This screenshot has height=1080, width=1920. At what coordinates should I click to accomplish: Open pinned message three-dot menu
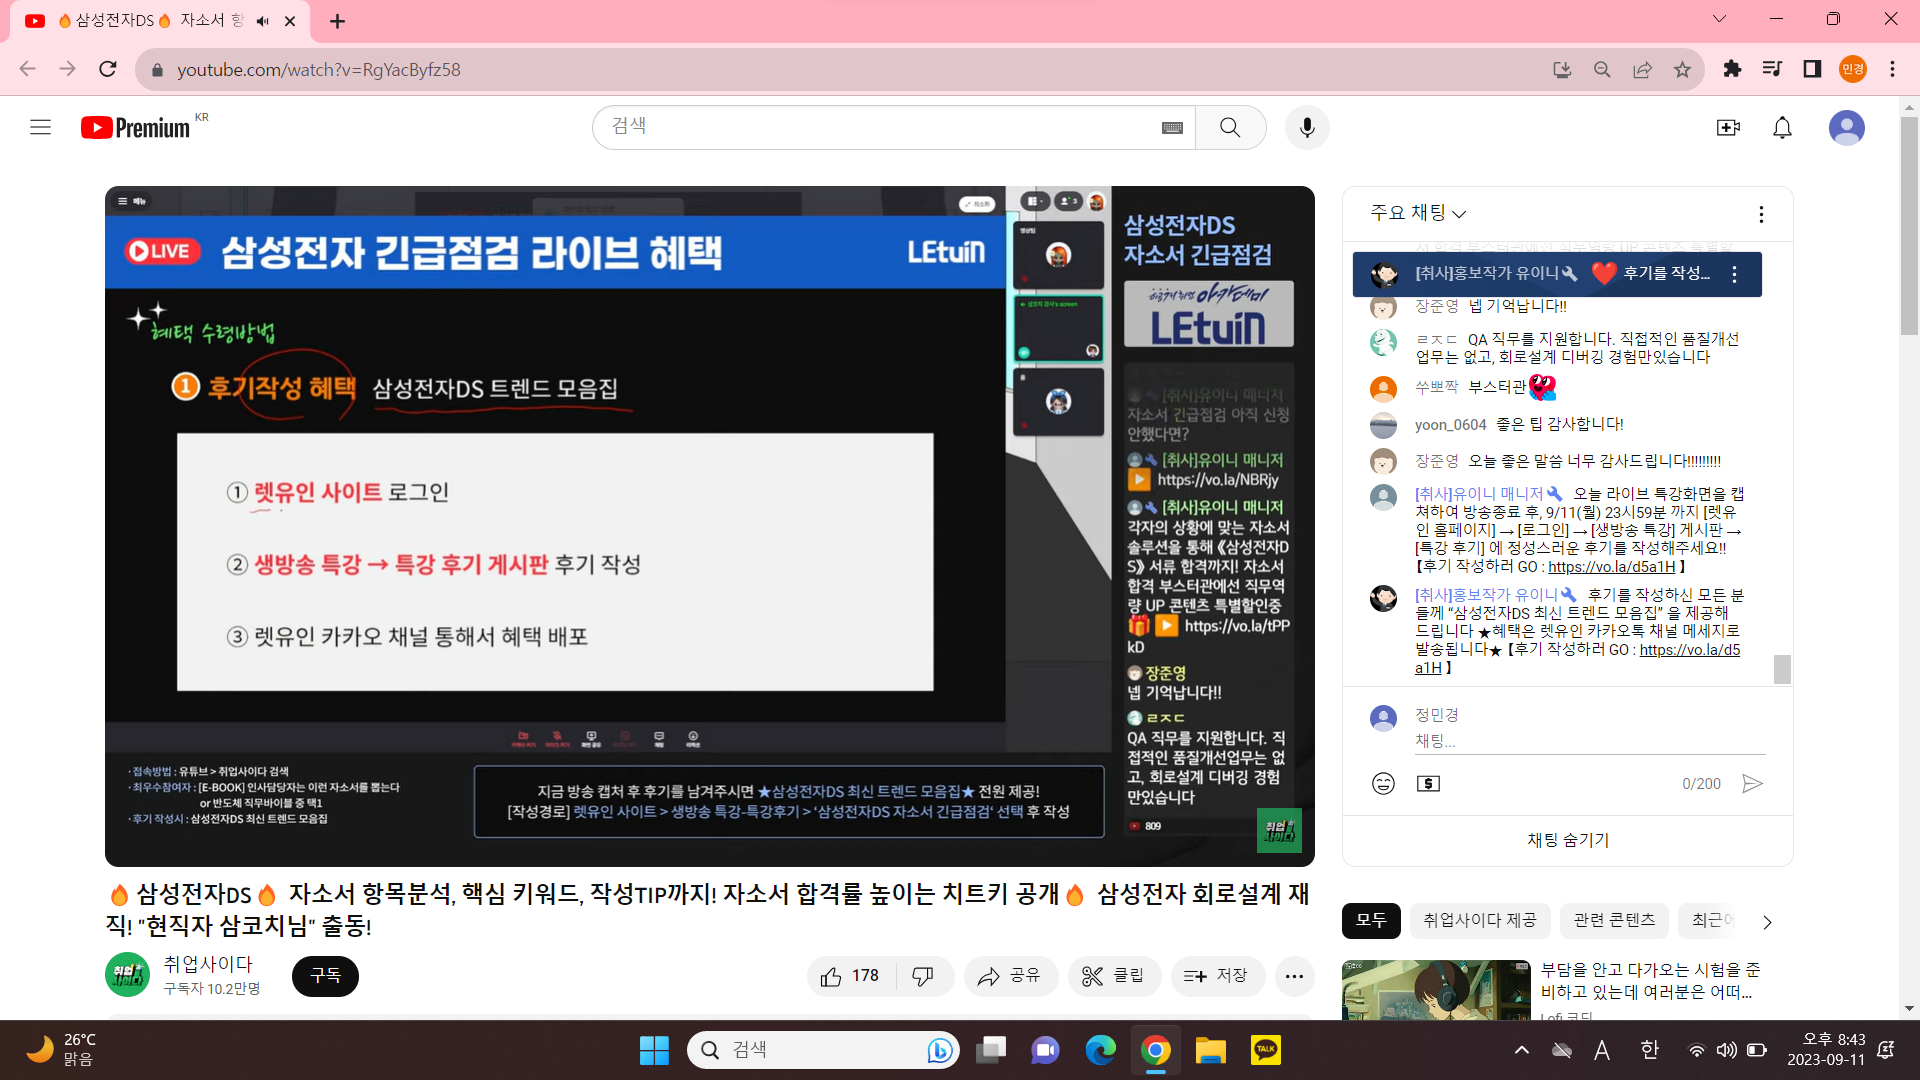[1734, 274]
